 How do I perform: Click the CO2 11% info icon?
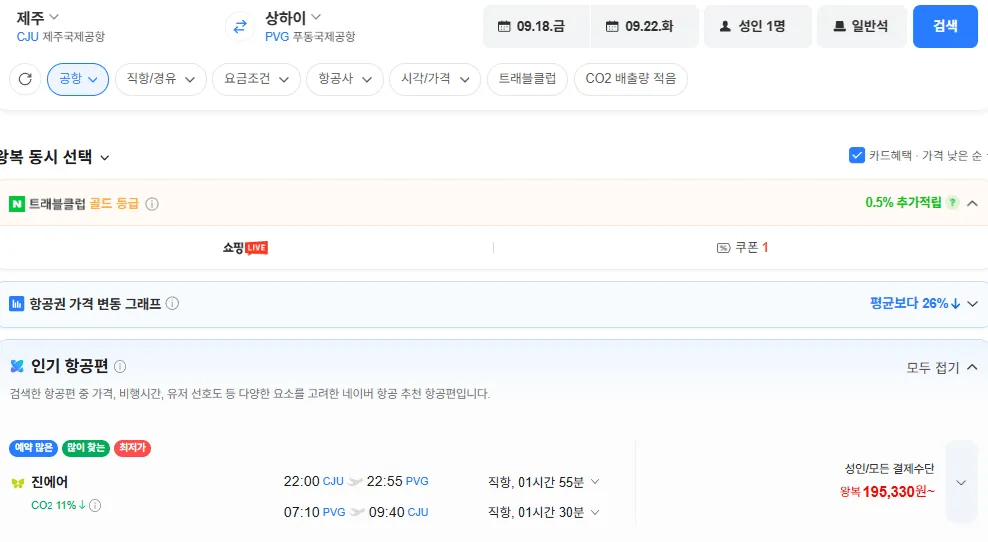click(95, 505)
